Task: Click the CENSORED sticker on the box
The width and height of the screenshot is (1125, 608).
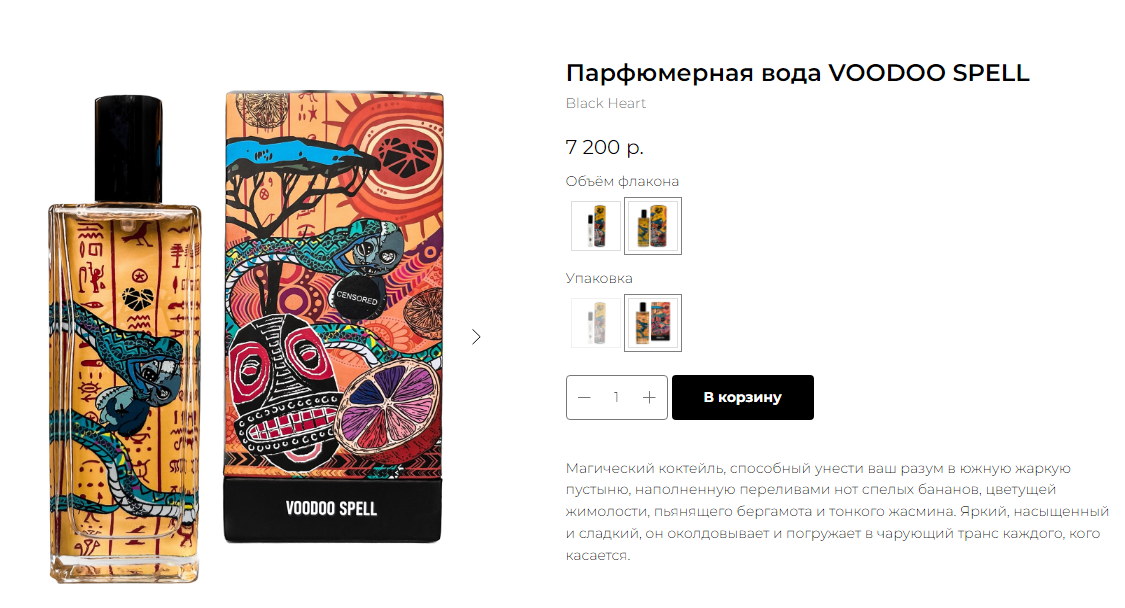Action: (357, 297)
